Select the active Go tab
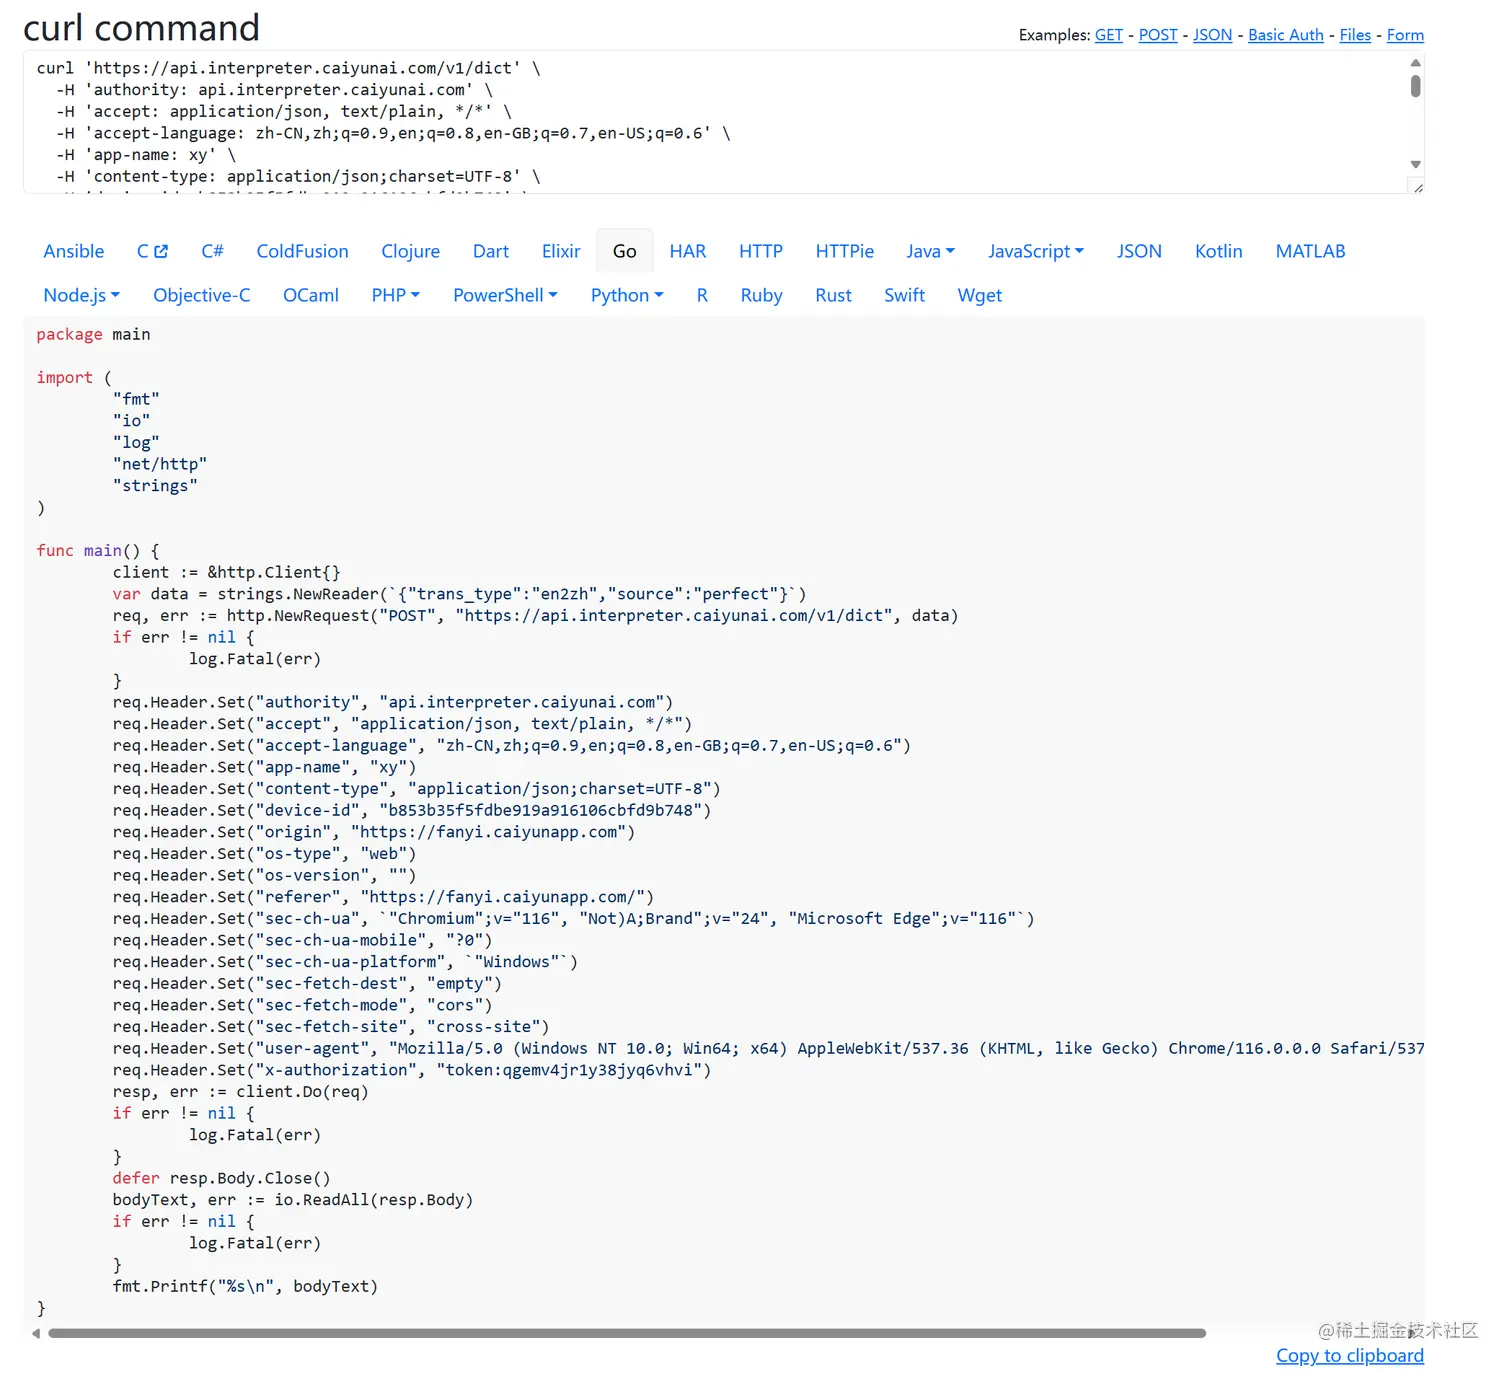Viewport: 1512px width, 1374px height. click(x=624, y=251)
